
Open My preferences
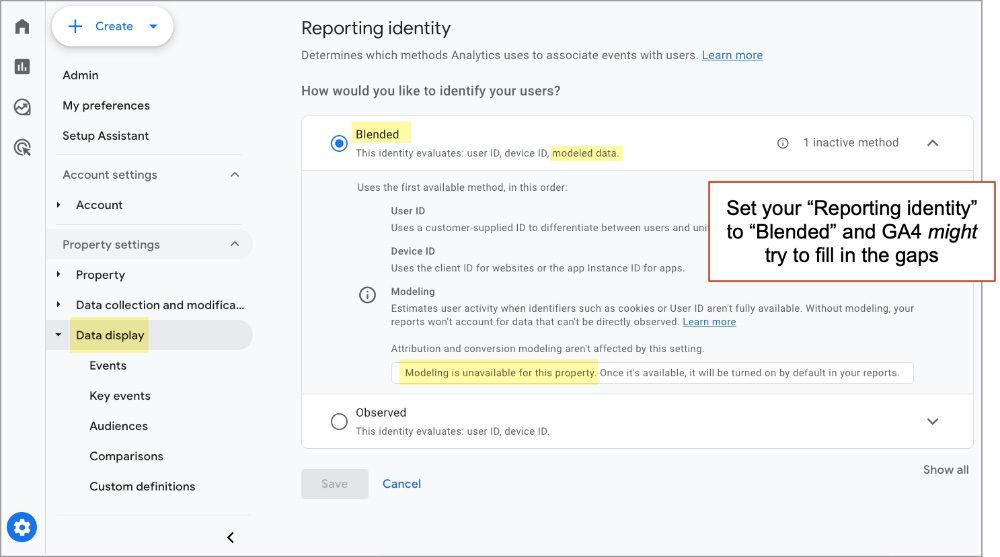coord(106,105)
